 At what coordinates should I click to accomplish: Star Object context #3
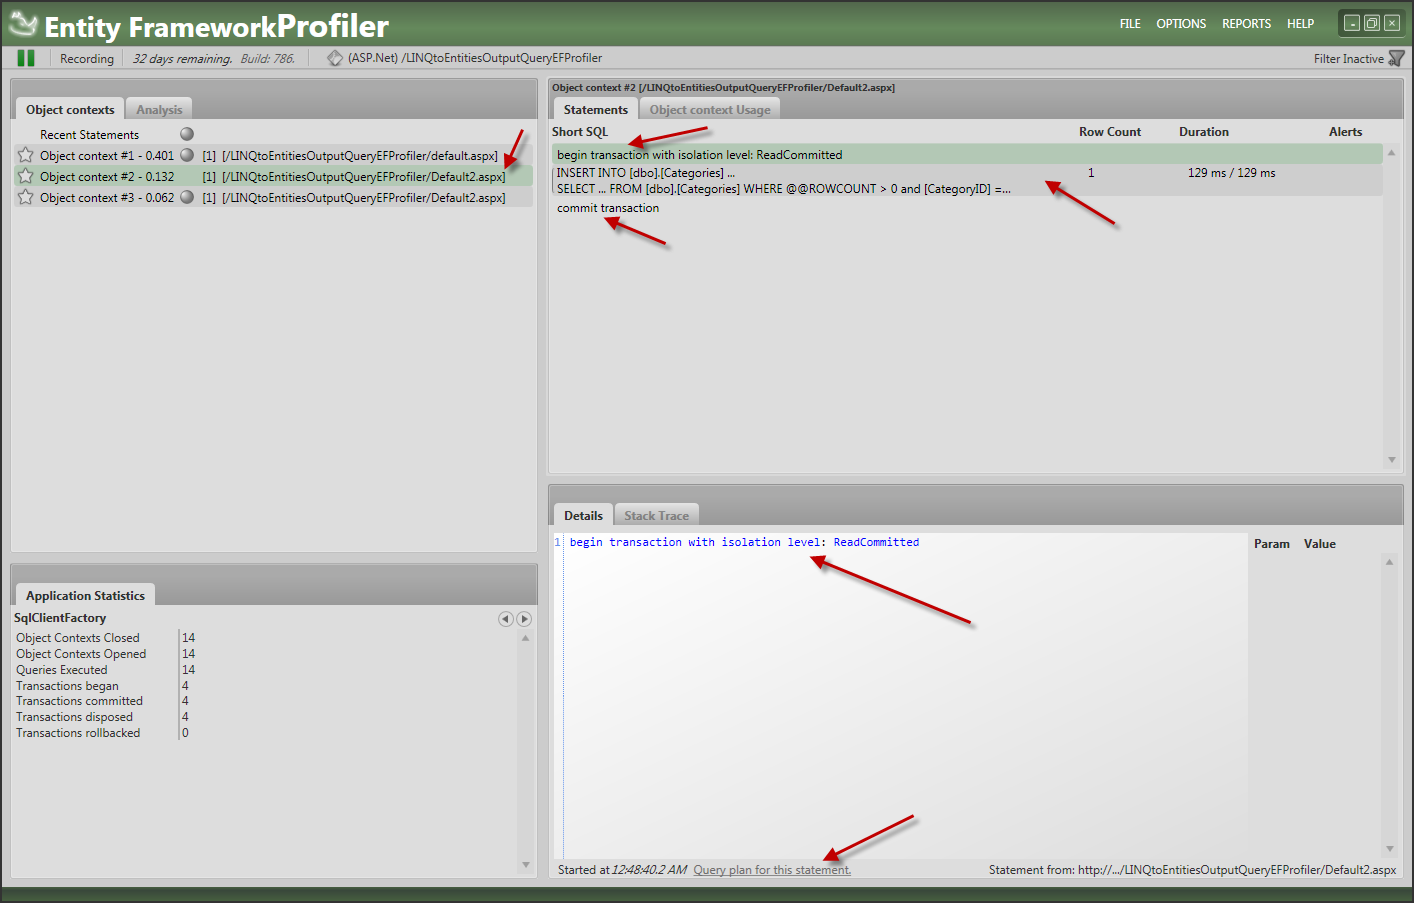26,197
